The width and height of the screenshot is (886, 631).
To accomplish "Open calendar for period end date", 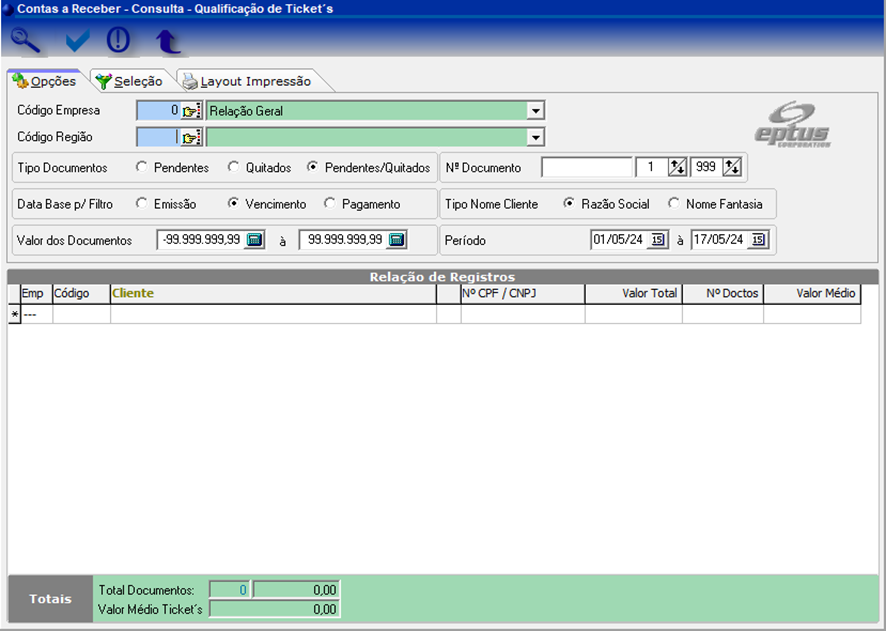I will (x=757, y=240).
